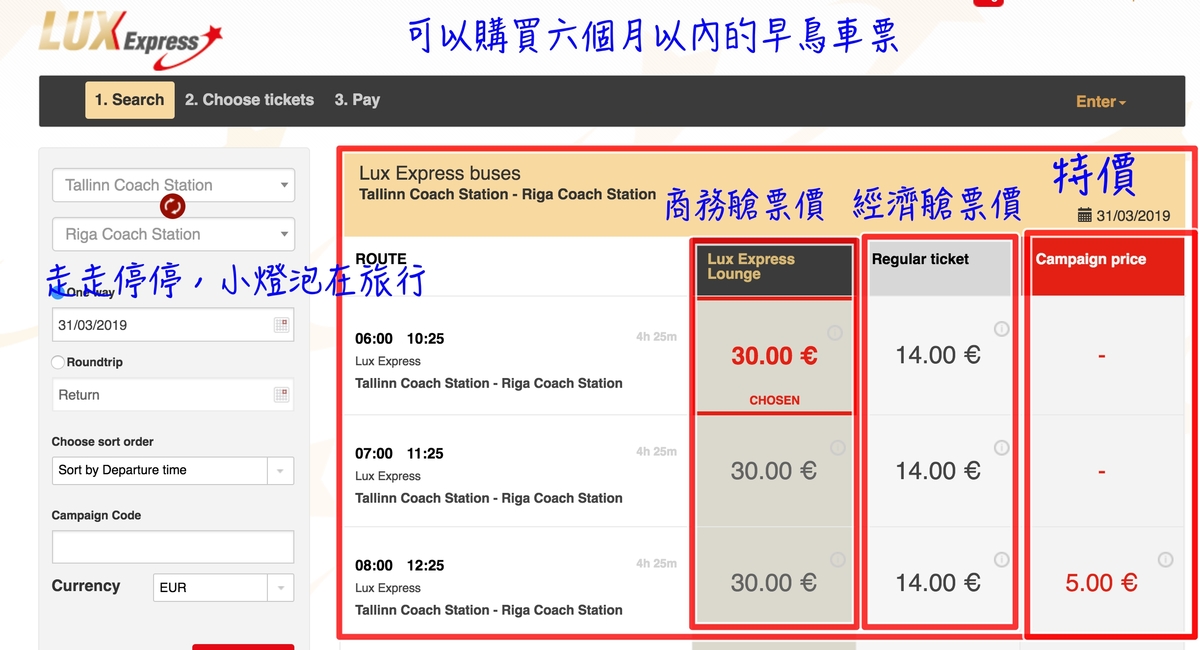Click calendar icon beside 31/03/2019 header date
1200x650 pixels.
coord(1085,215)
